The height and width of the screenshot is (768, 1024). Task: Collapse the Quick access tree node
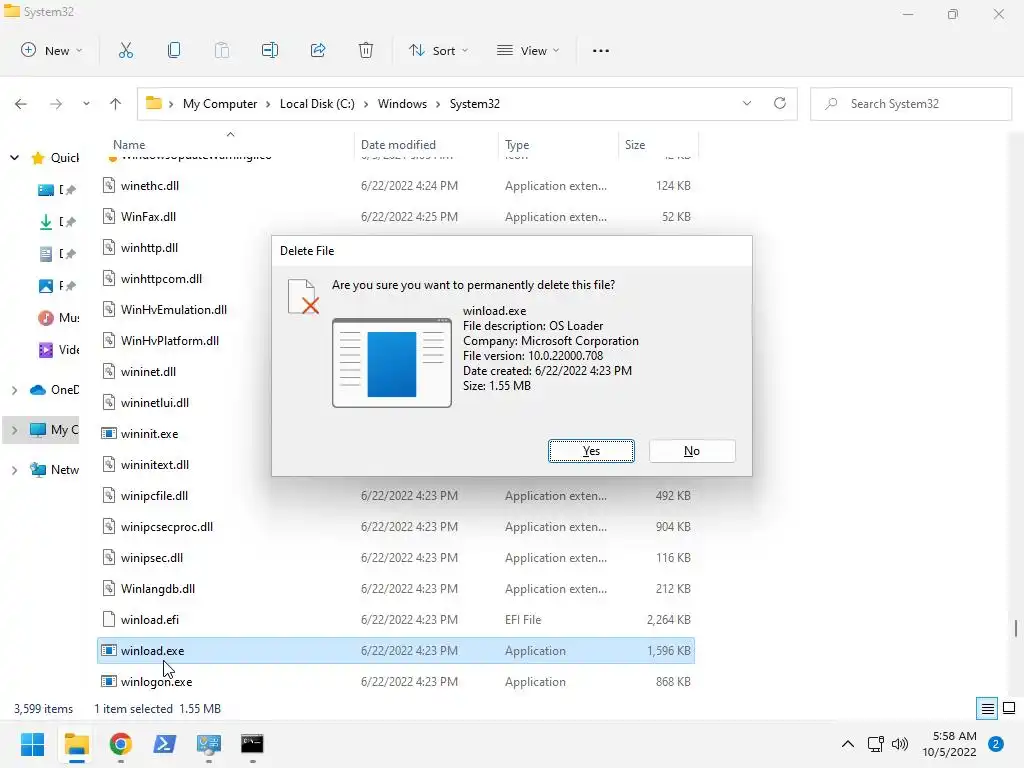tap(14, 157)
